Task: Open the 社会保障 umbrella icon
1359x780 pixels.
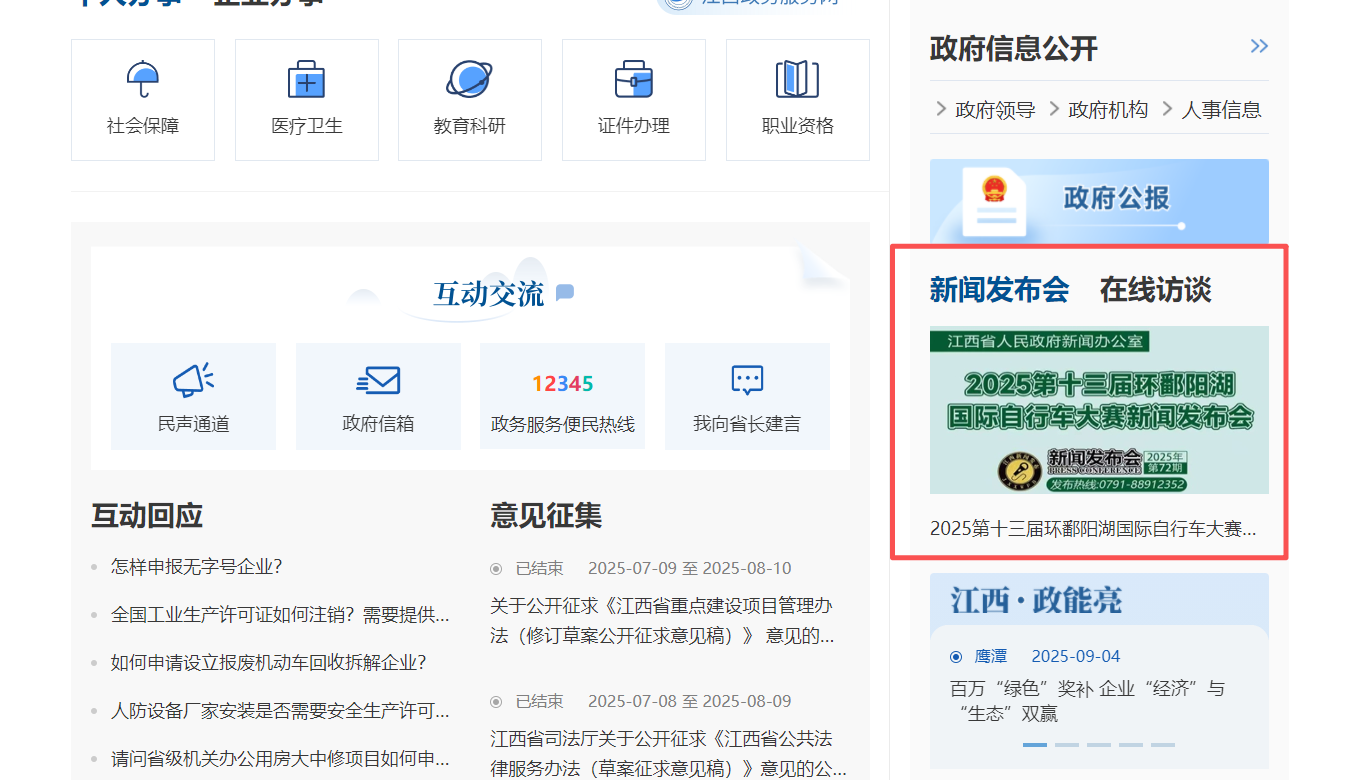Action: [143, 79]
